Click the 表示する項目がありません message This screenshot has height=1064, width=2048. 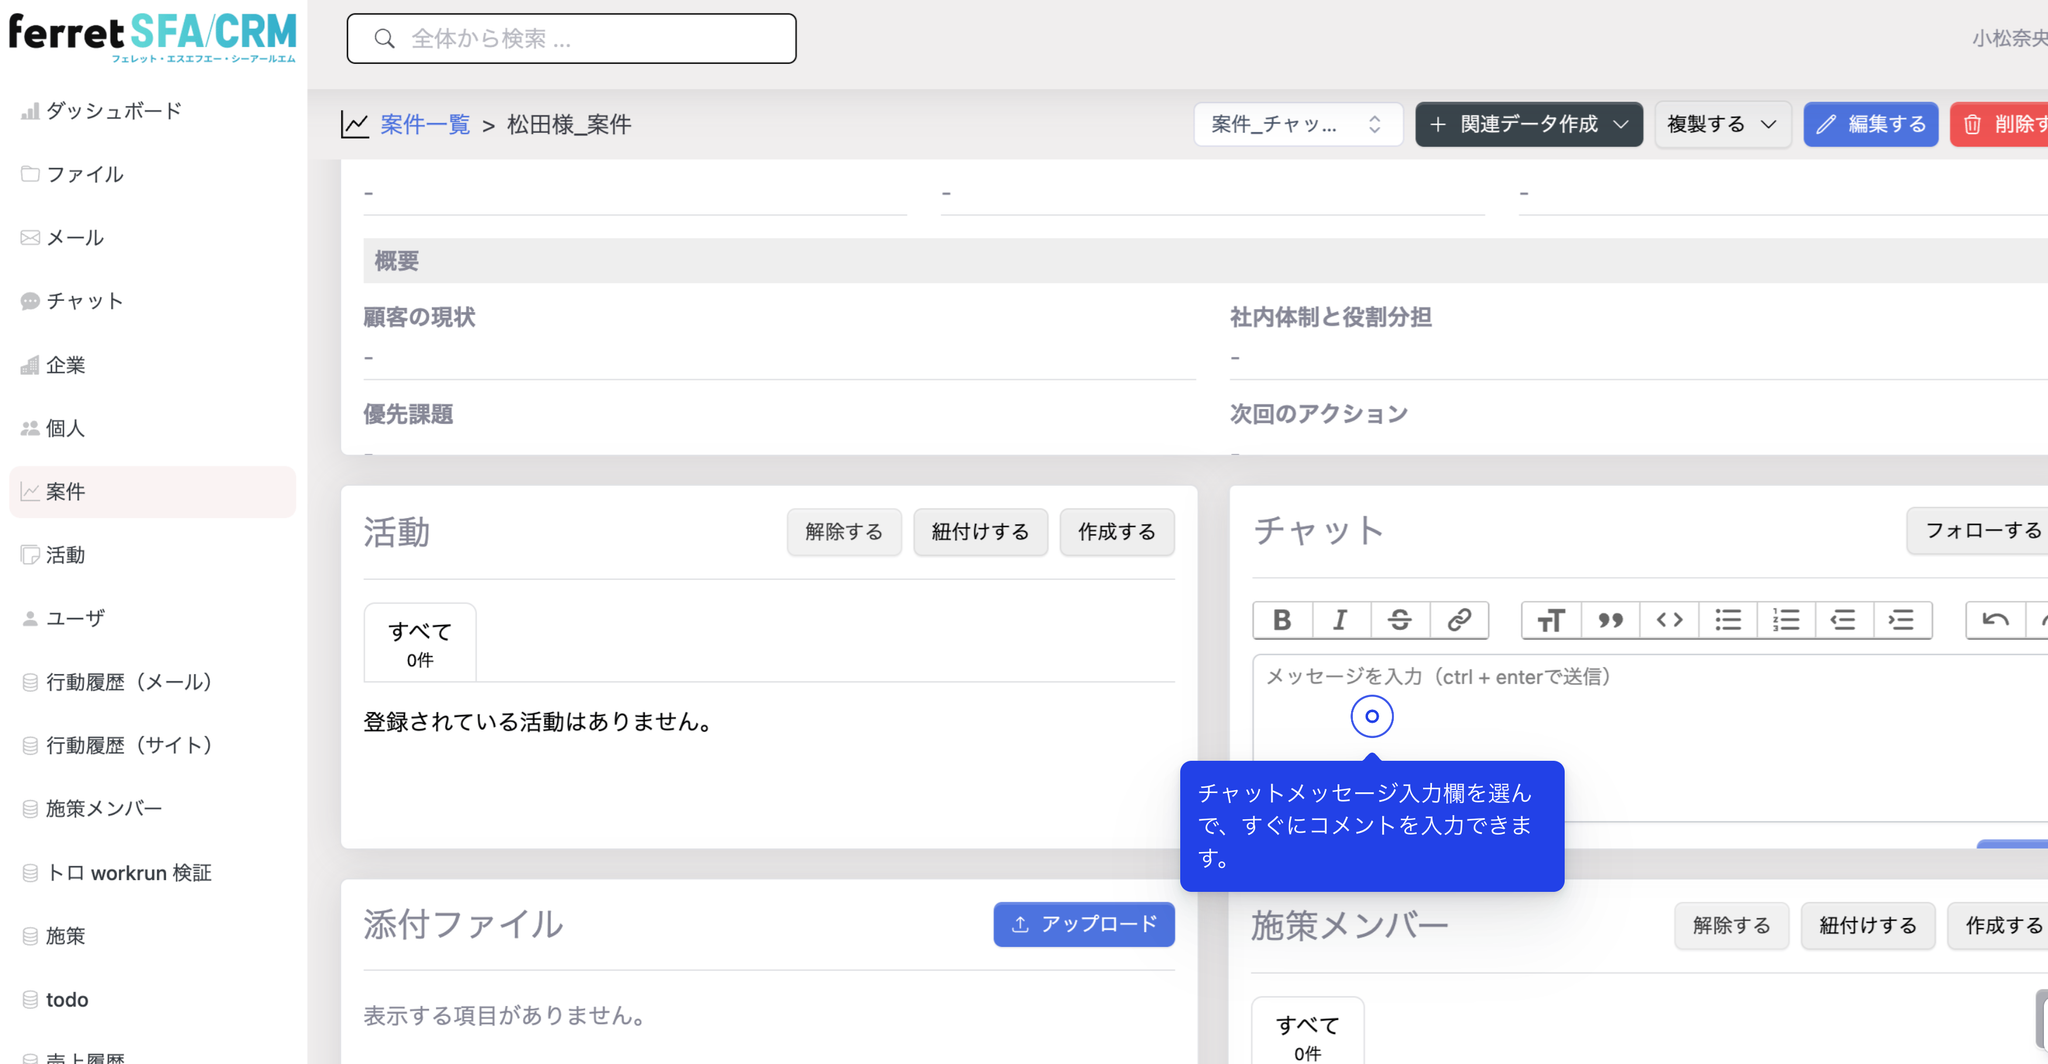pos(506,1016)
